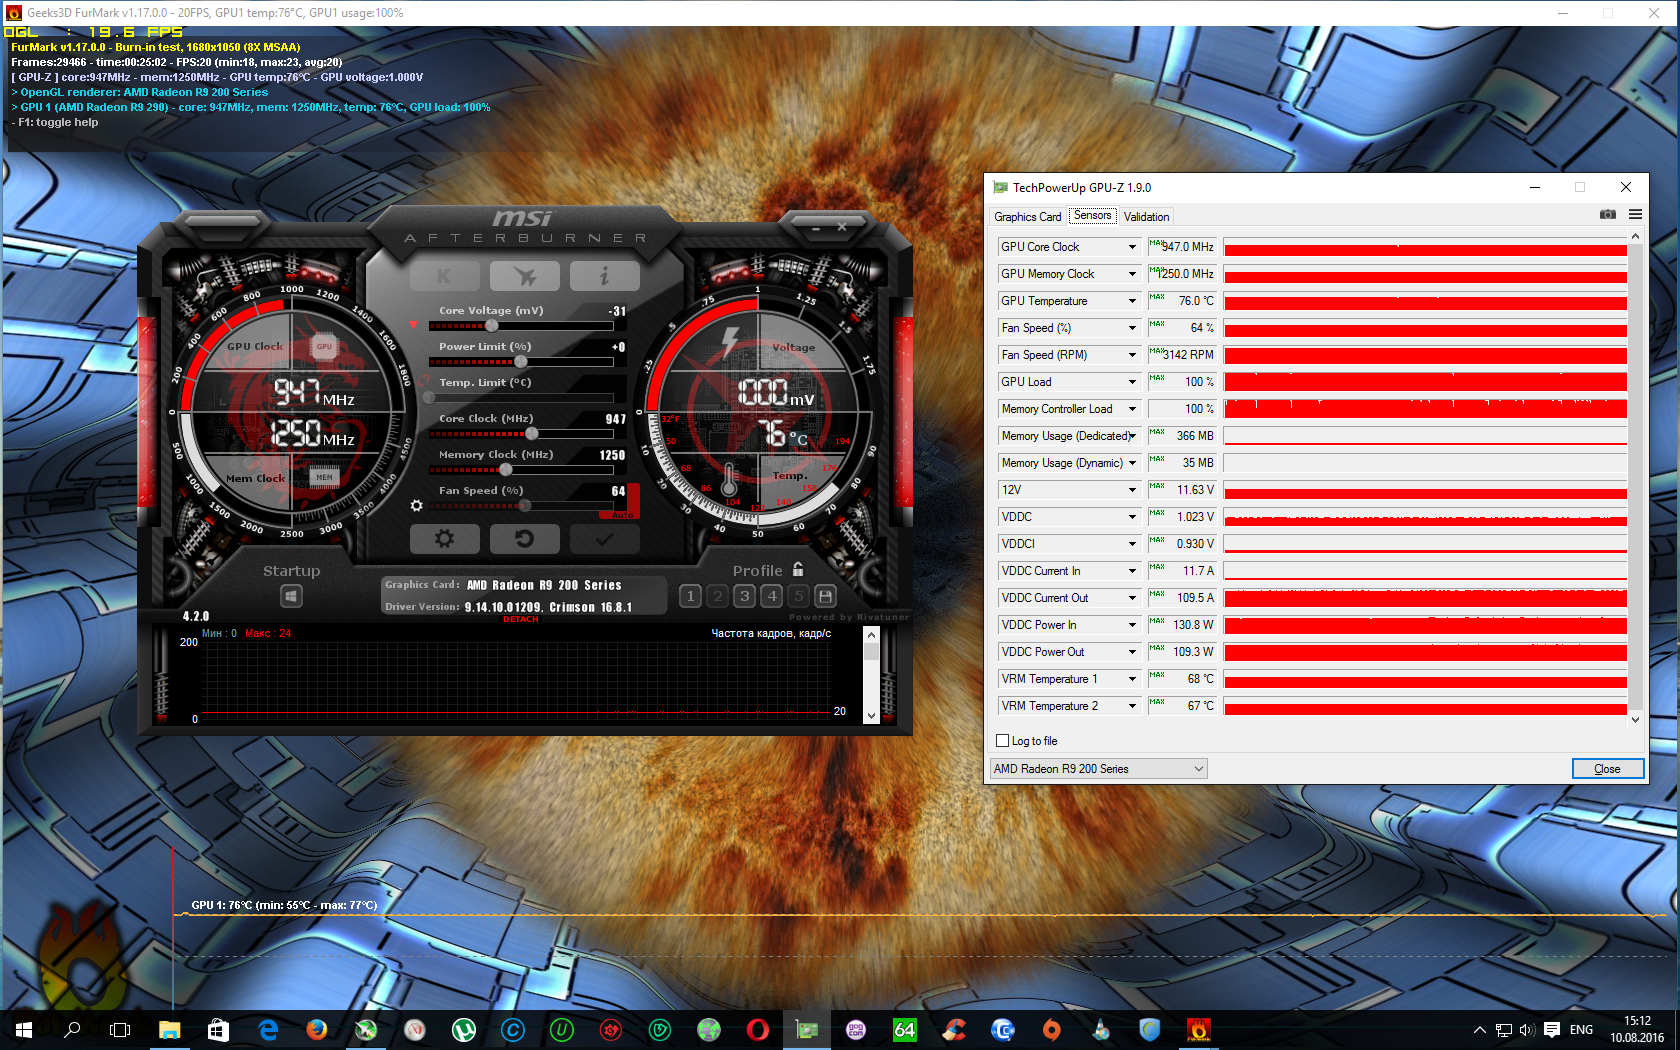The image size is (1680, 1050).
Task: Open GOG Galaxy from the taskbar
Action: pos(856,1029)
